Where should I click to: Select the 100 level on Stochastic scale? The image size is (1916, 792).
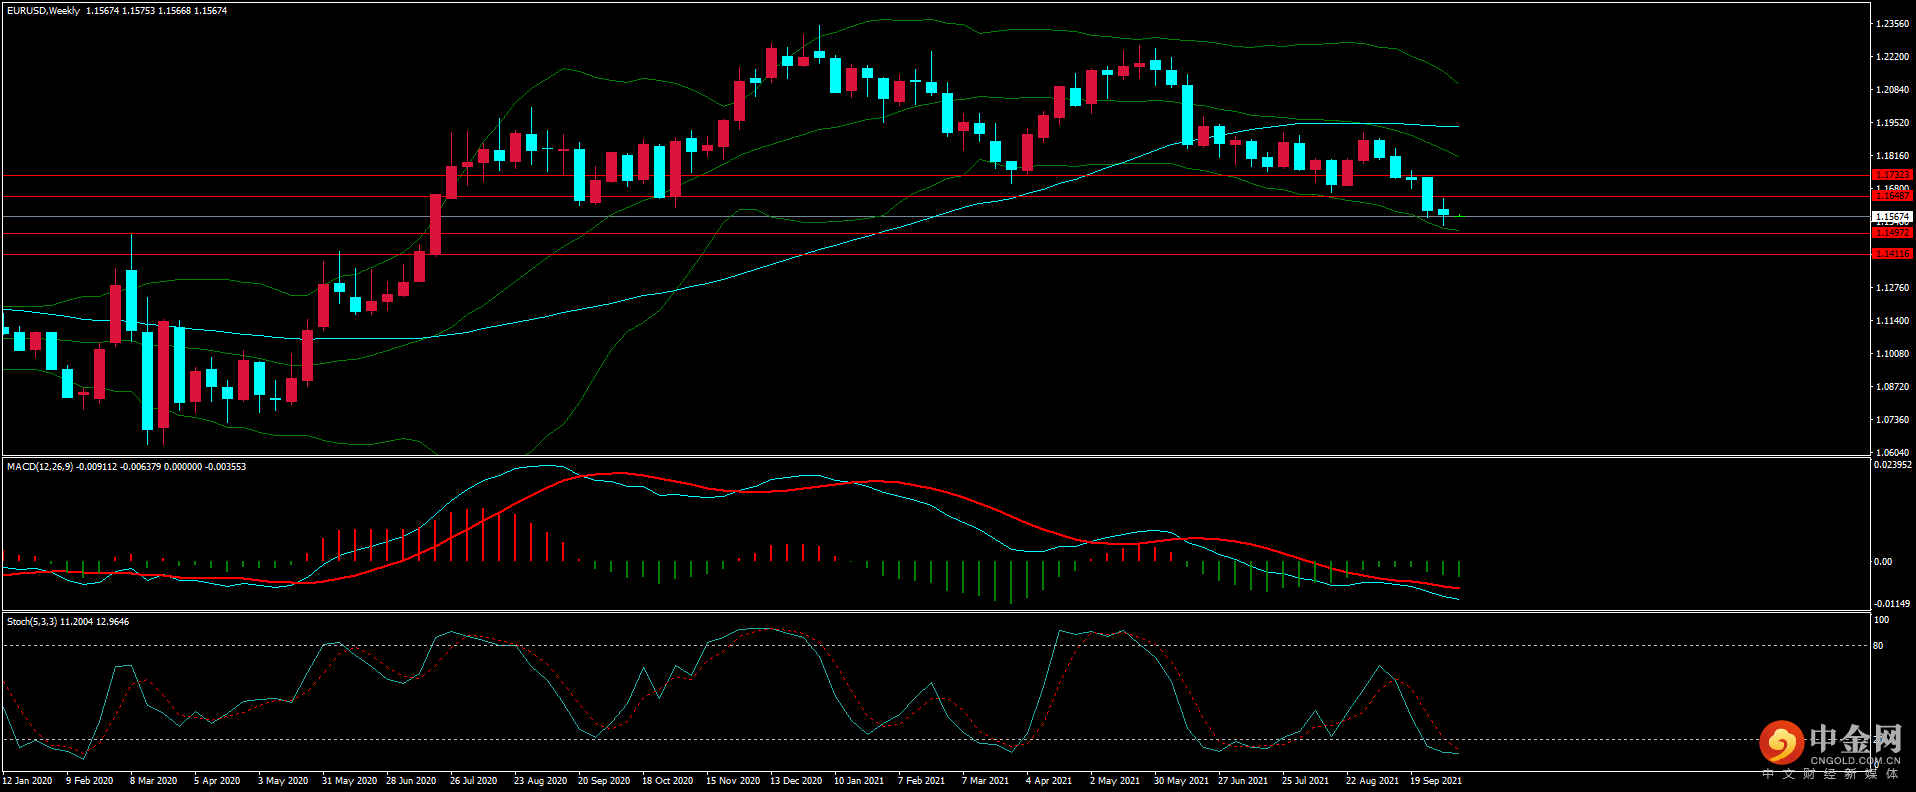pos(1882,620)
